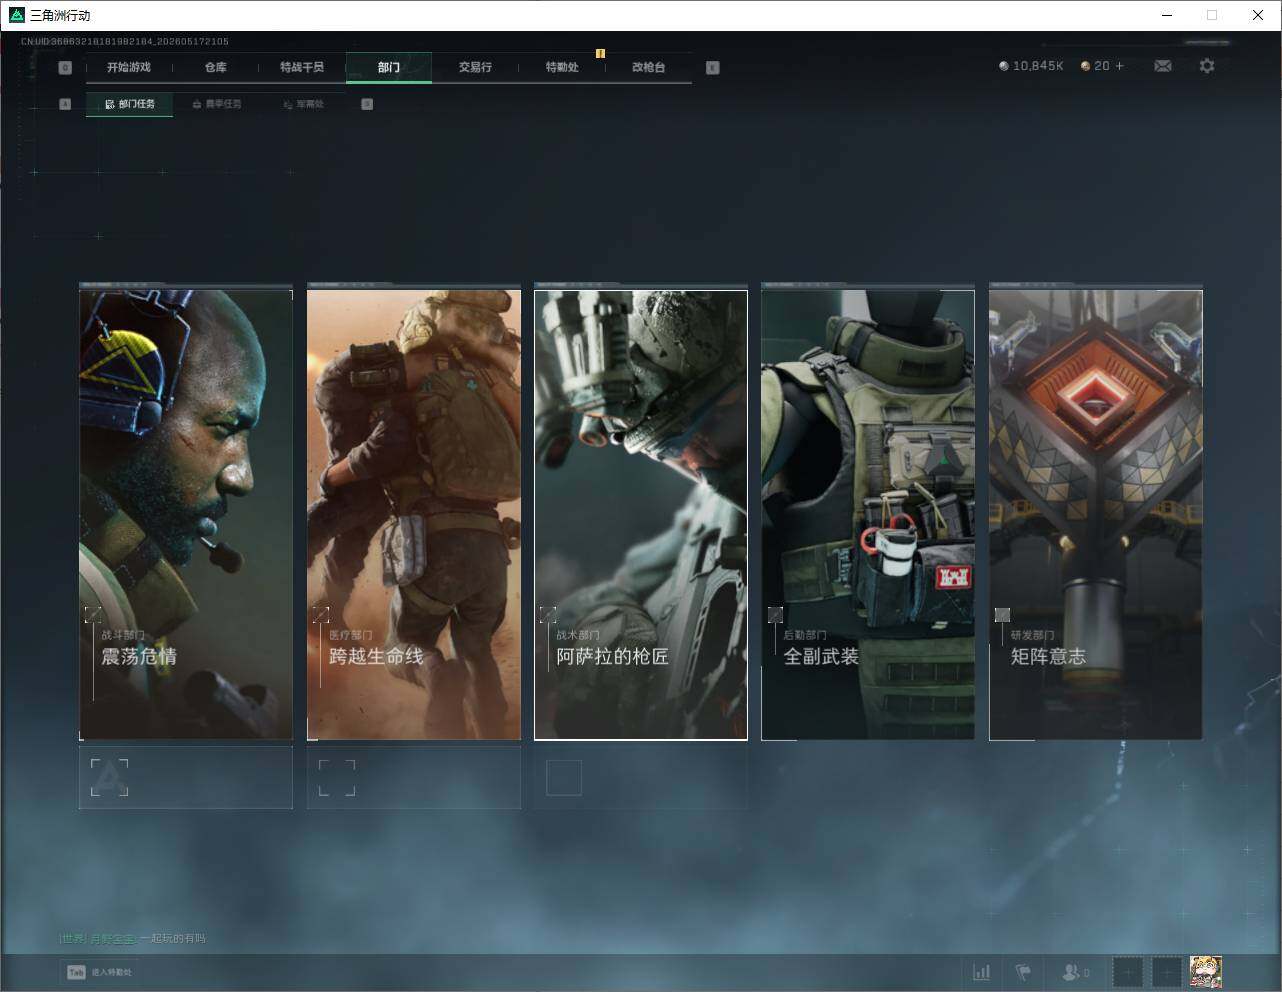The image size is (1282, 992).
Task: Click the marker icon above 震荡危情 label
Action: (93, 614)
